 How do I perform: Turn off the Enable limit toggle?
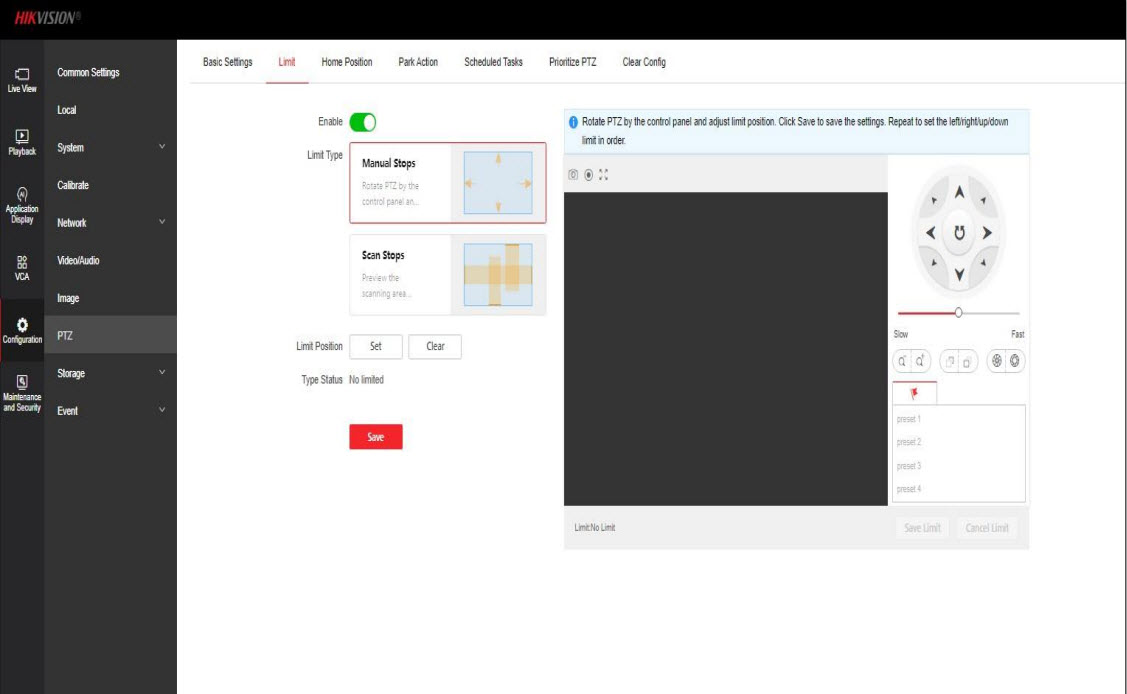[362, 122]
